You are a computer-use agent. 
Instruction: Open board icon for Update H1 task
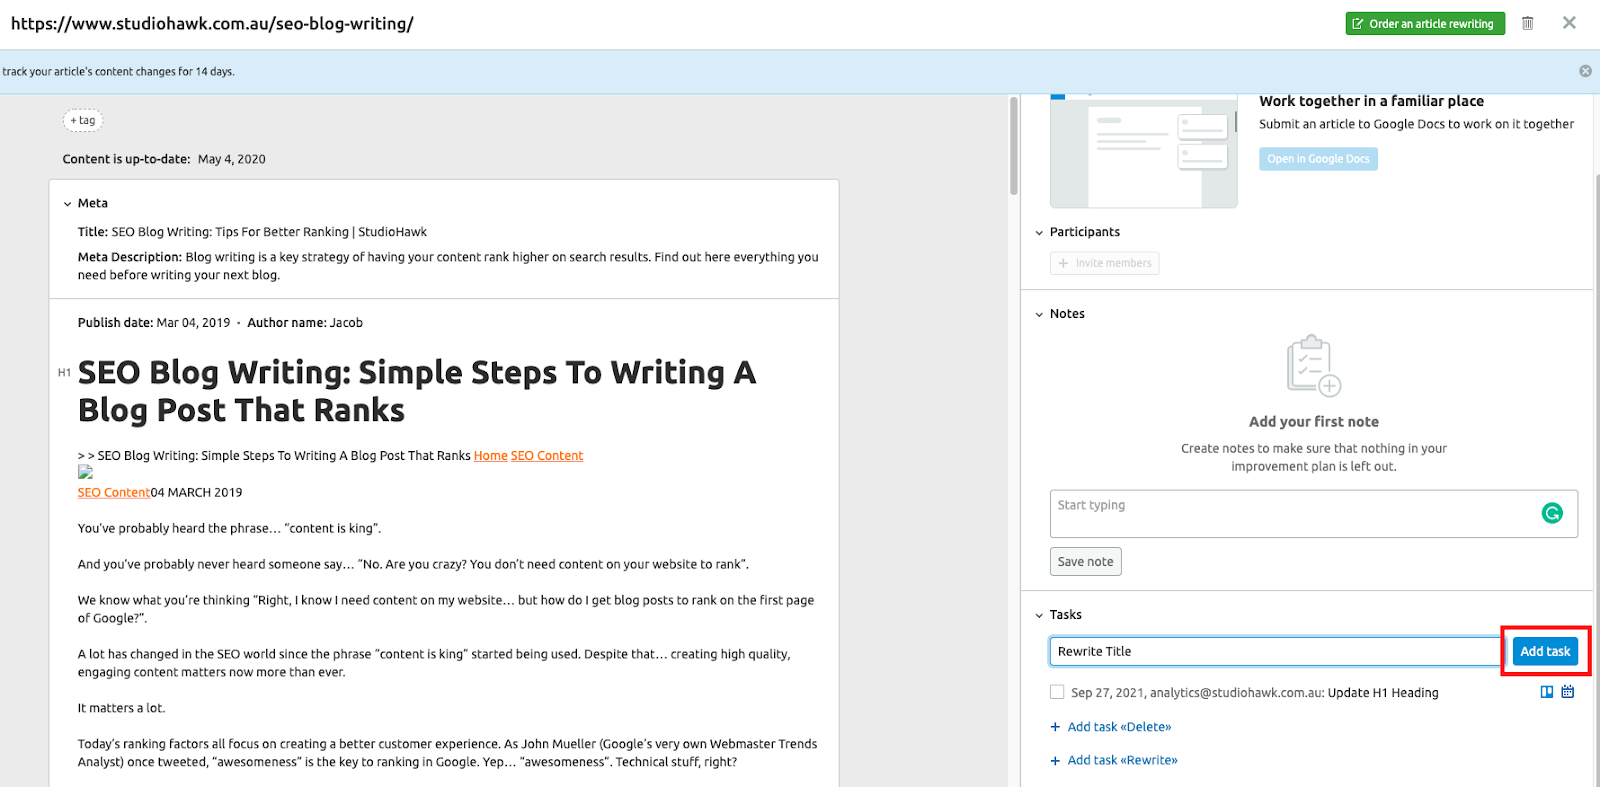(1547, 692)
